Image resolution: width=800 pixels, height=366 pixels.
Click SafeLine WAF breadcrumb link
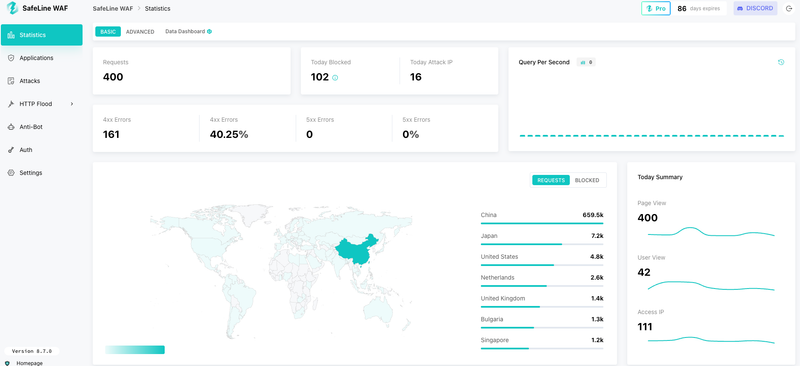(x=113, y=9)
